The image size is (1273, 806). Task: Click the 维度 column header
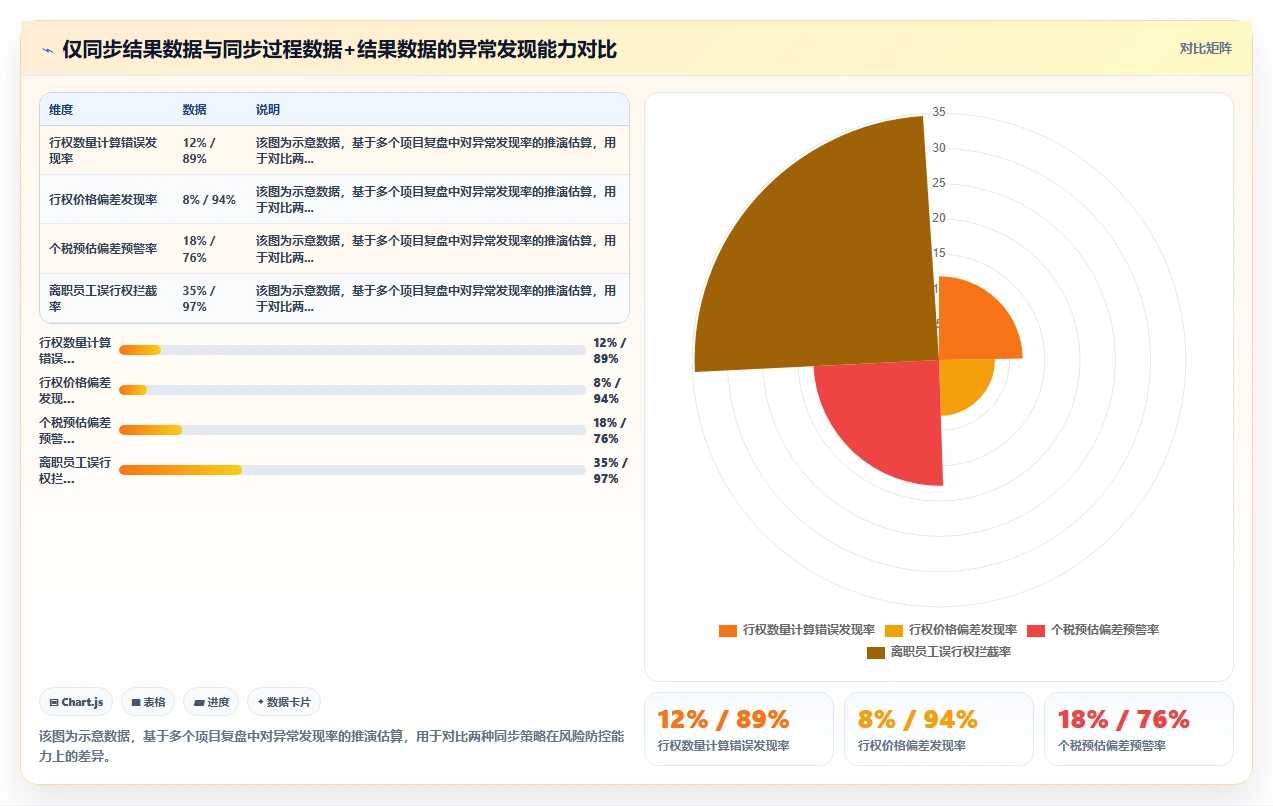click(61, 110)
